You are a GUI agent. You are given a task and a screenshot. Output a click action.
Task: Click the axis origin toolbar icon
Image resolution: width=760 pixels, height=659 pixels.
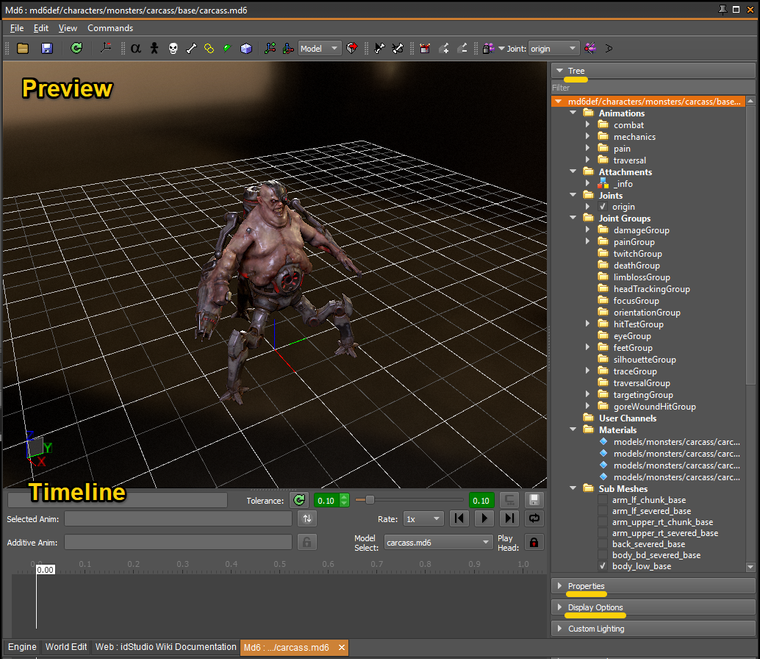[106, 48]
